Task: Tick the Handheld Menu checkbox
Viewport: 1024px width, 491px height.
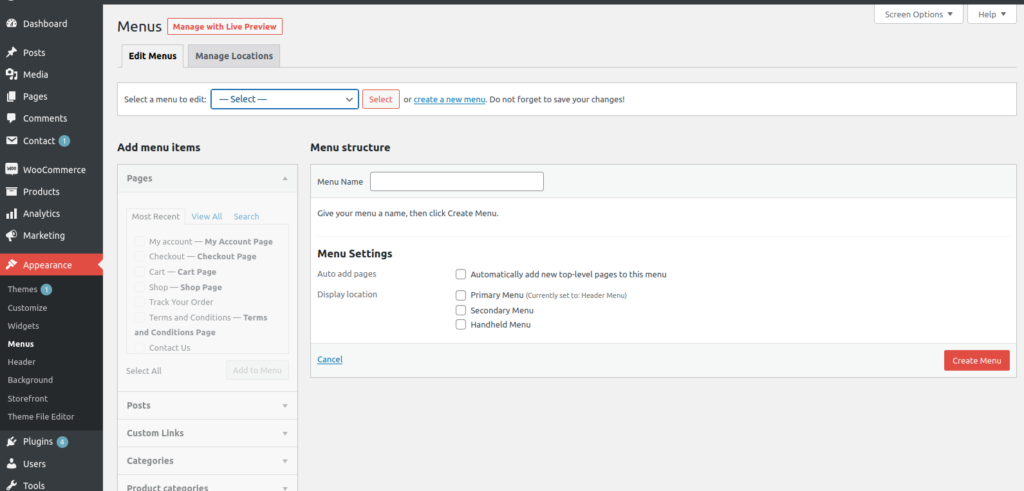Action: 461,324
